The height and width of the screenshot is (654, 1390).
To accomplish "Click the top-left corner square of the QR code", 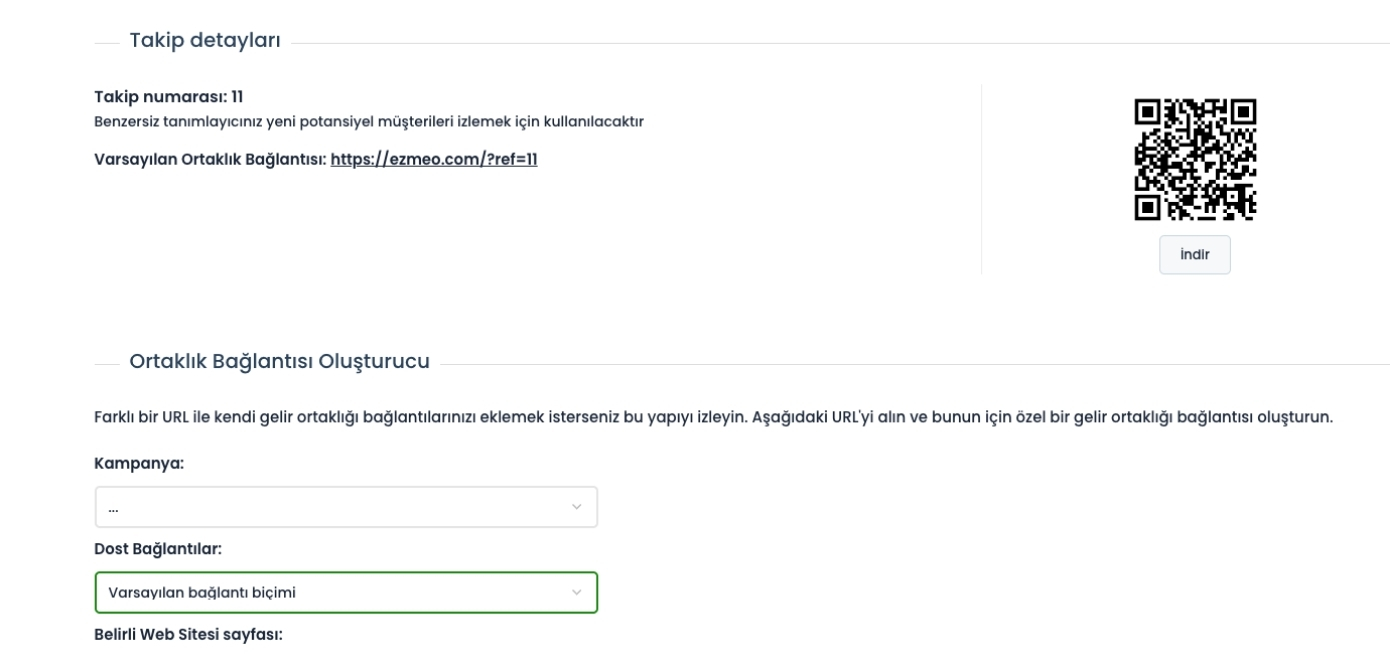I will click(x=1148, y=112).
